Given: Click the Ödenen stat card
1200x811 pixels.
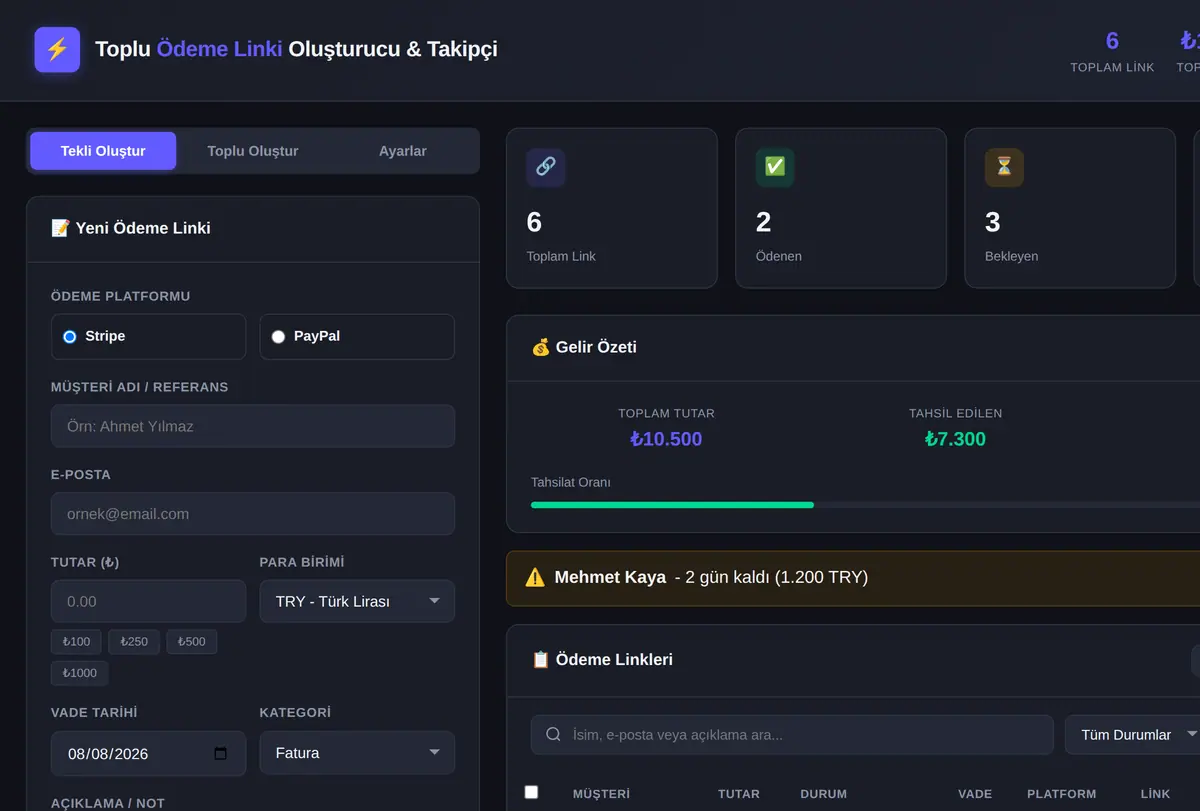Looking at the screenshot, I should coord(841,208).
